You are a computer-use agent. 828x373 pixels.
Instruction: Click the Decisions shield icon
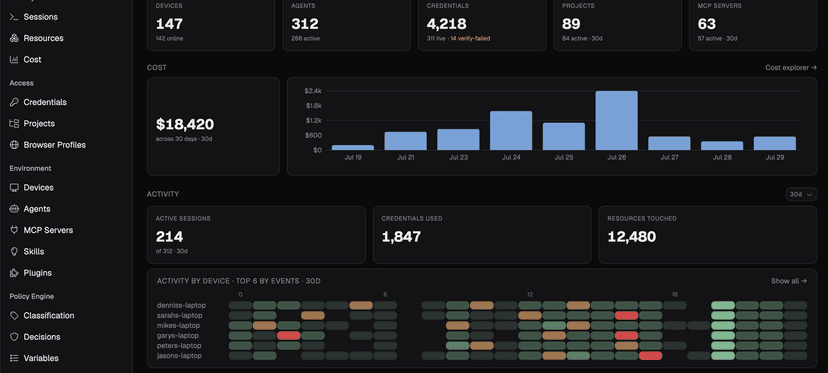[14, 337]
